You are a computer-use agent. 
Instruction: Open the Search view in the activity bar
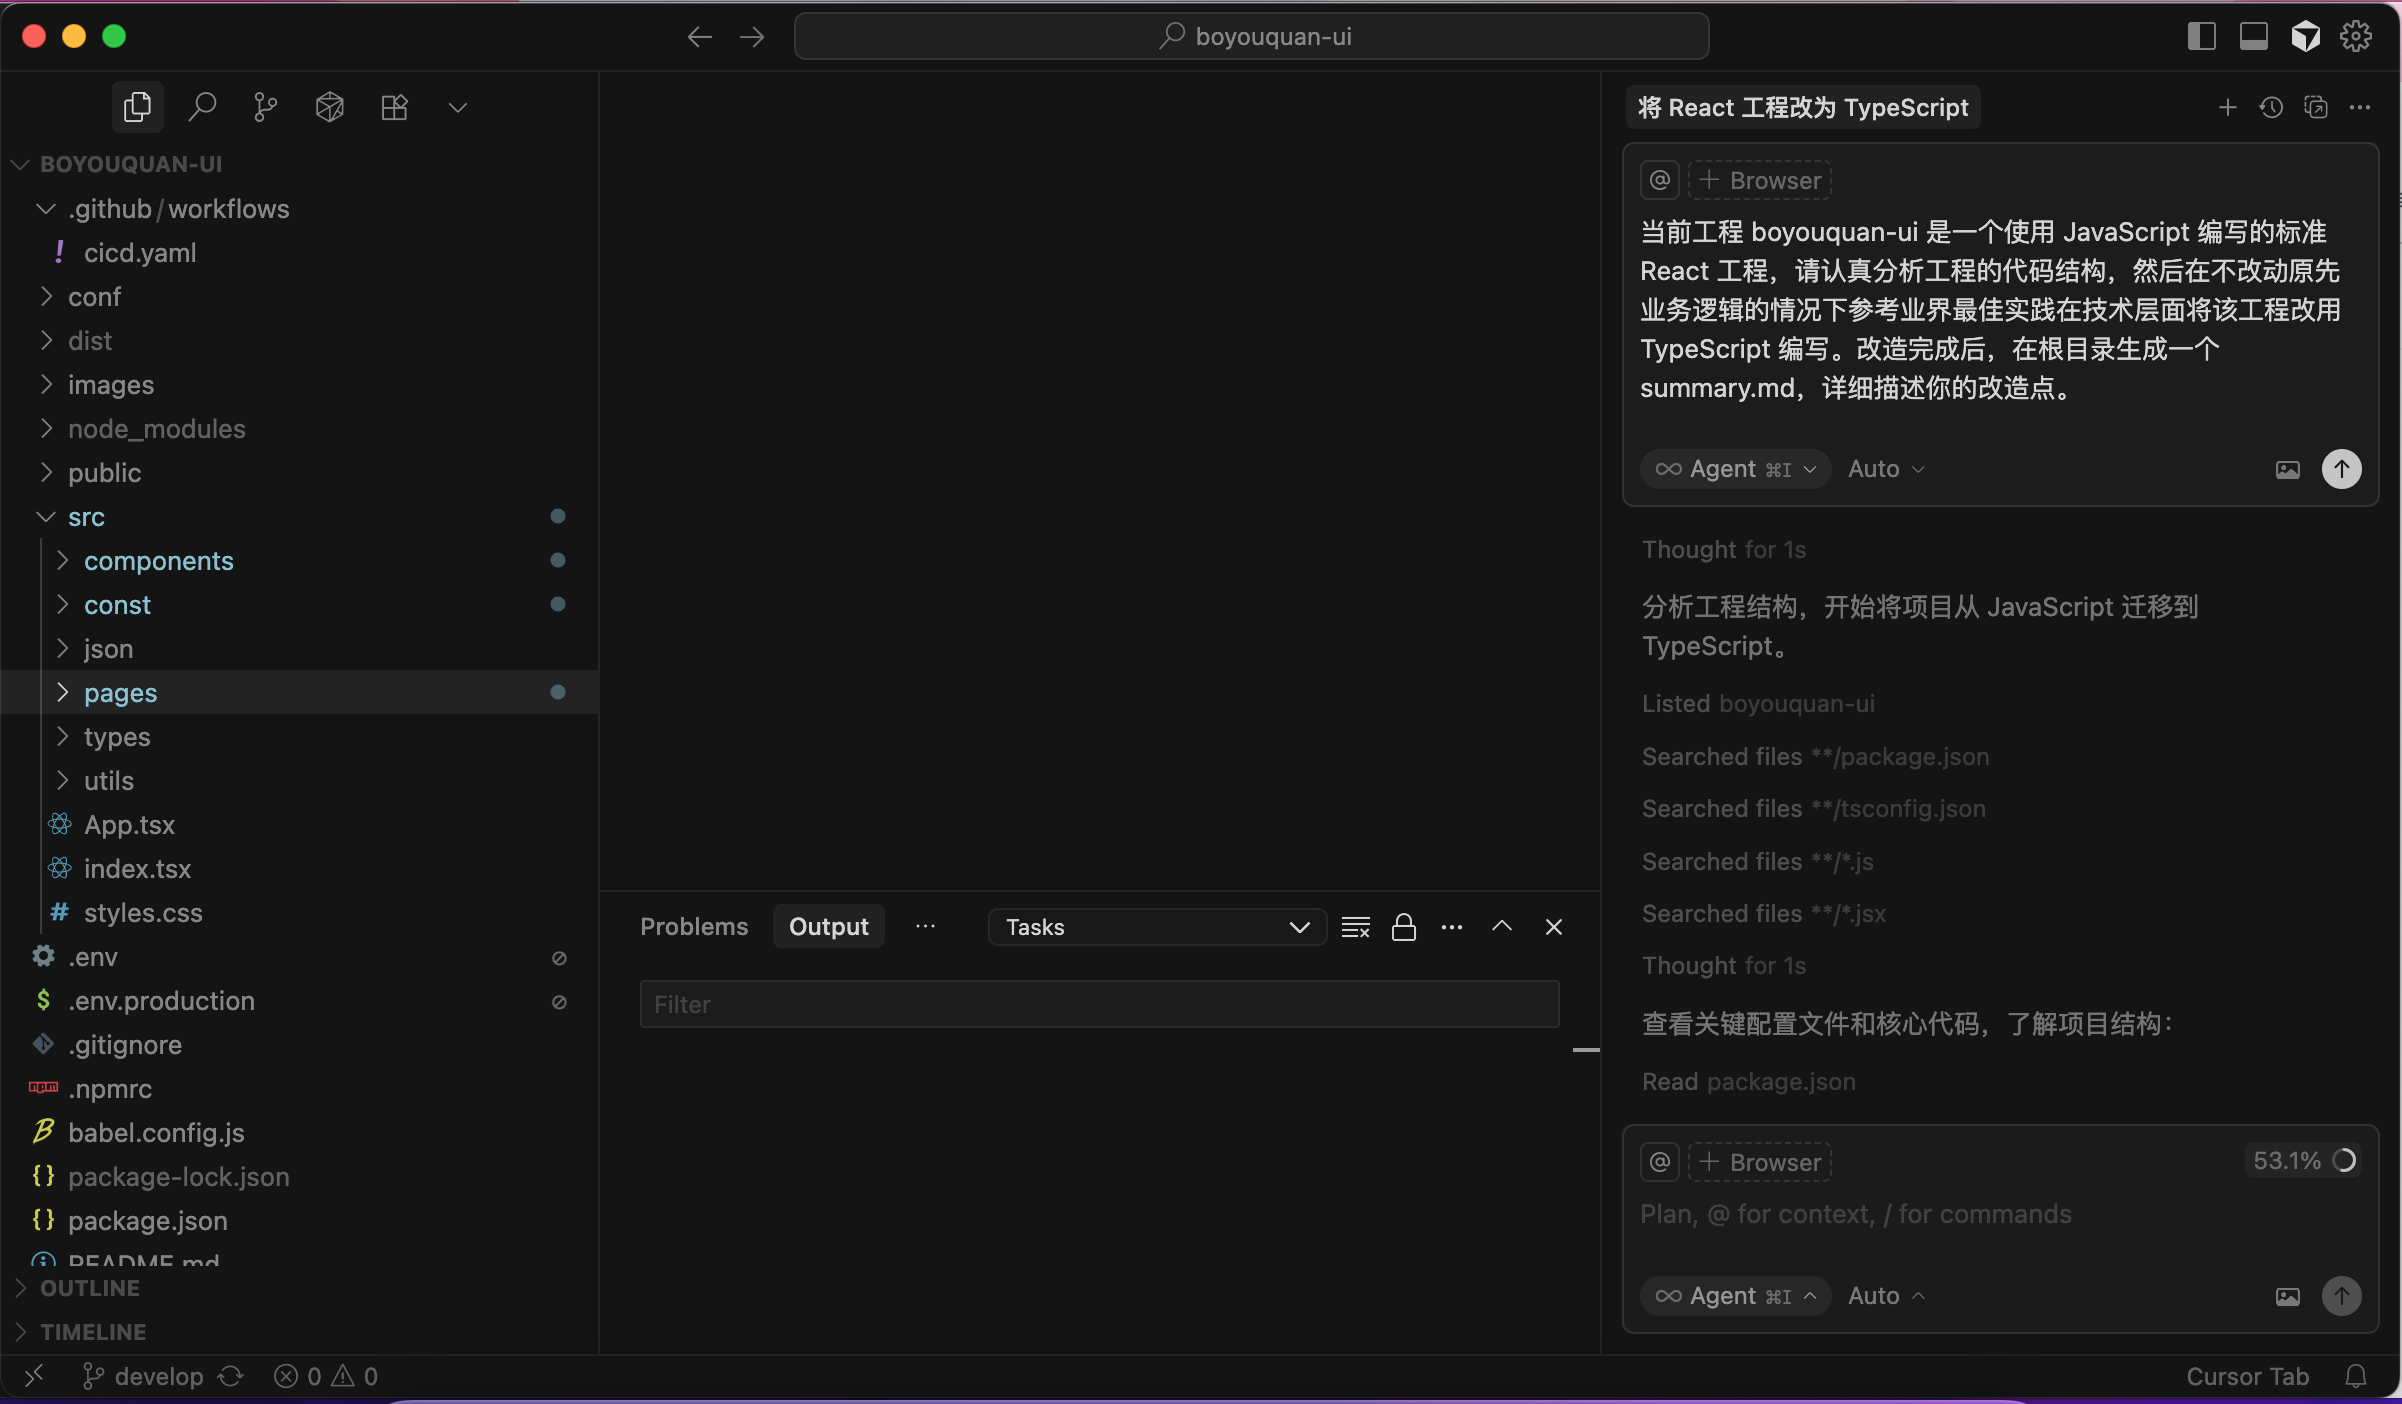coord(202,107)
